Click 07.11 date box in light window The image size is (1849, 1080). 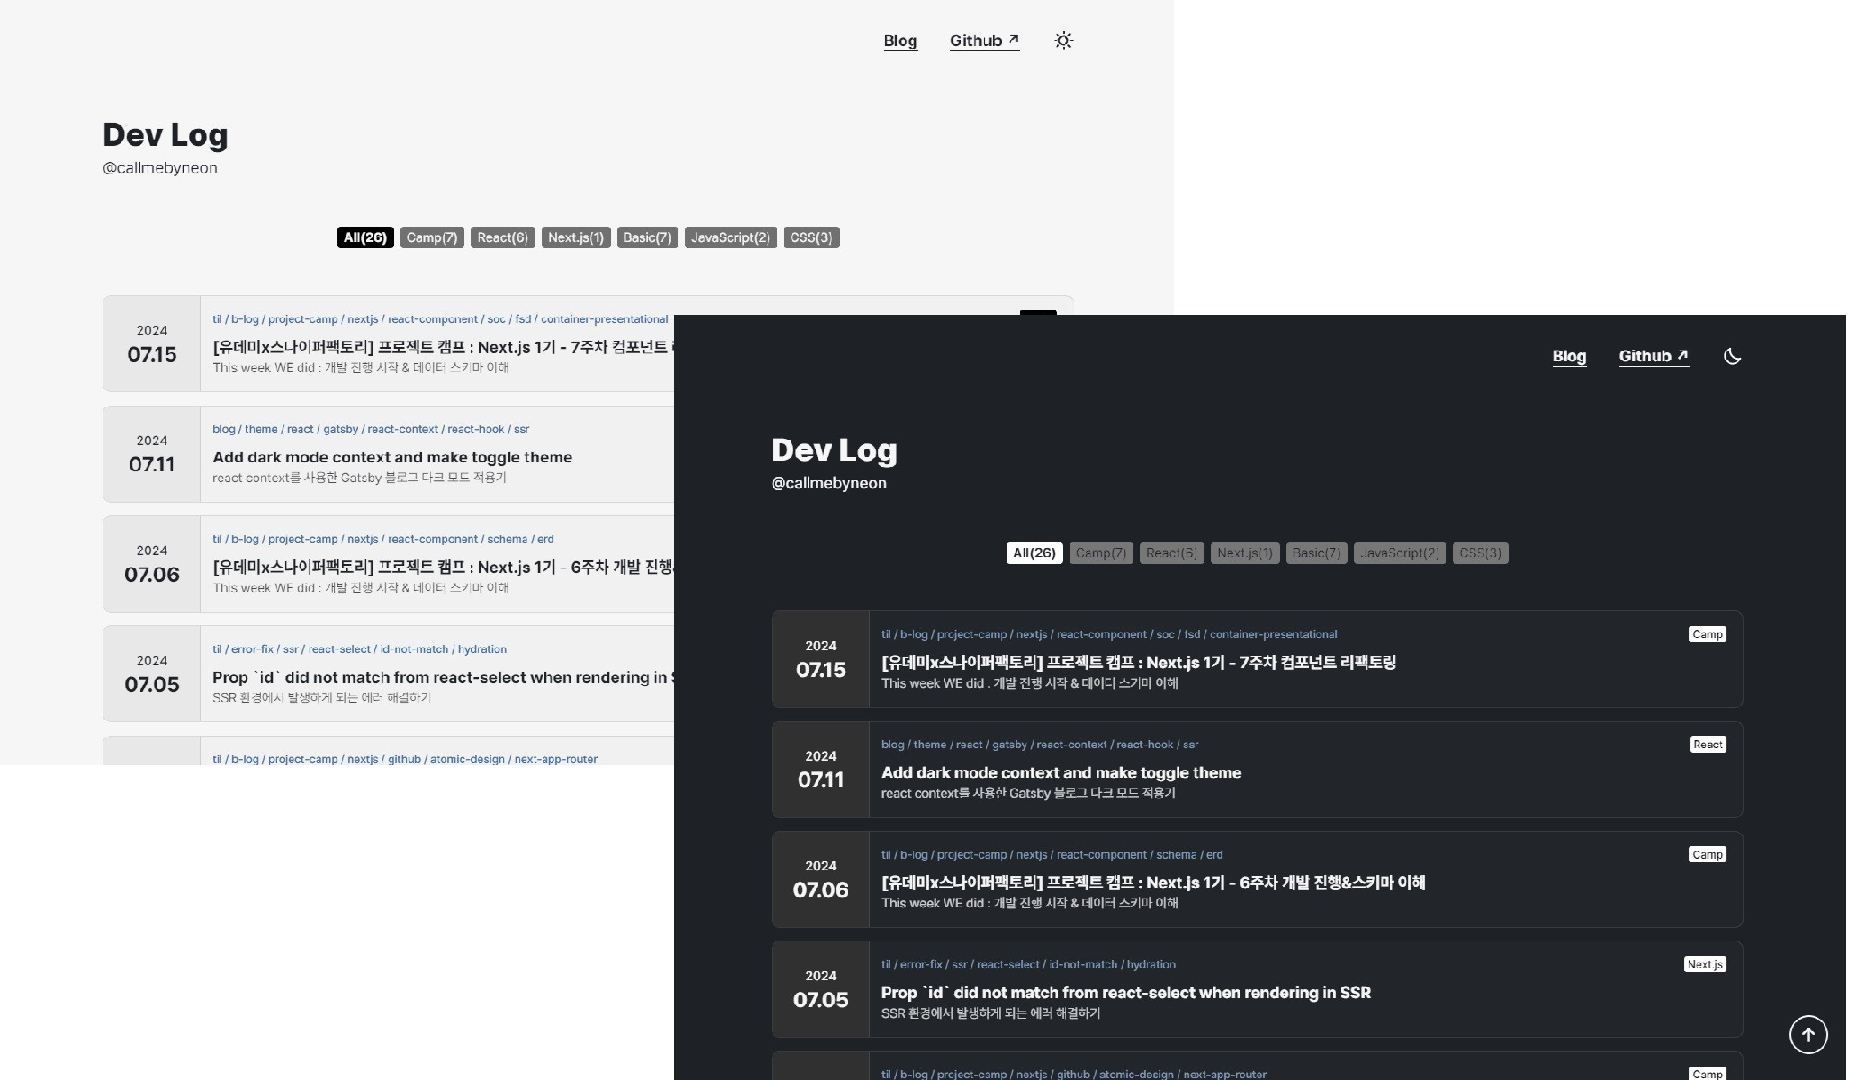click(x=152, y=454)
